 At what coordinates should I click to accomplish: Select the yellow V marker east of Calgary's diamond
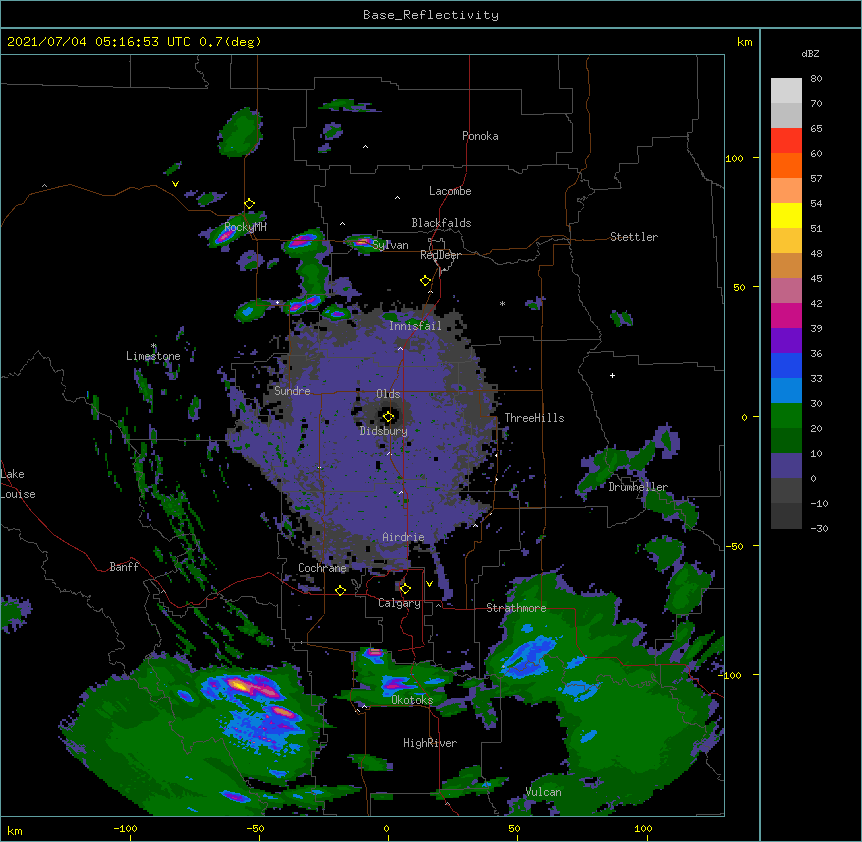tap(429, 584)
